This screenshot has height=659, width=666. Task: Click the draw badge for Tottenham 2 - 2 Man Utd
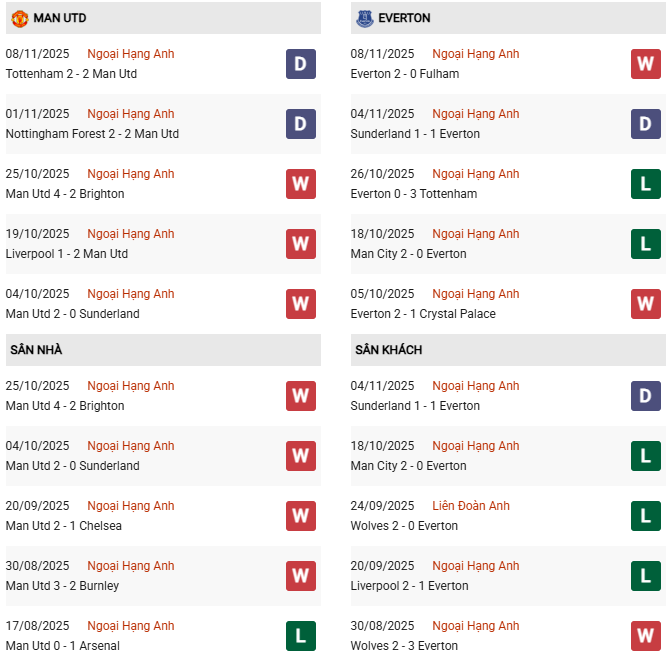tap(301, 64)
